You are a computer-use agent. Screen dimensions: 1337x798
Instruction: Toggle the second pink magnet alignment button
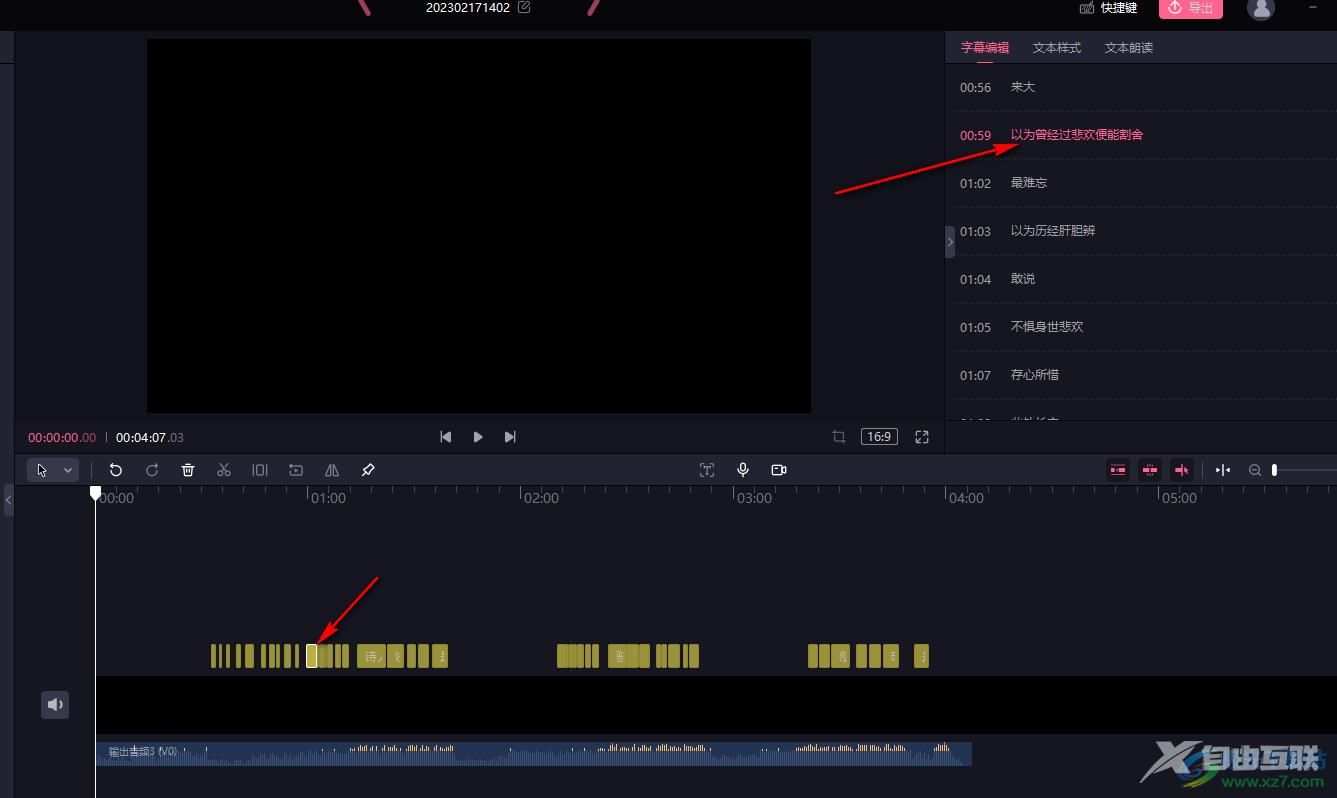tap(1150, 470)
